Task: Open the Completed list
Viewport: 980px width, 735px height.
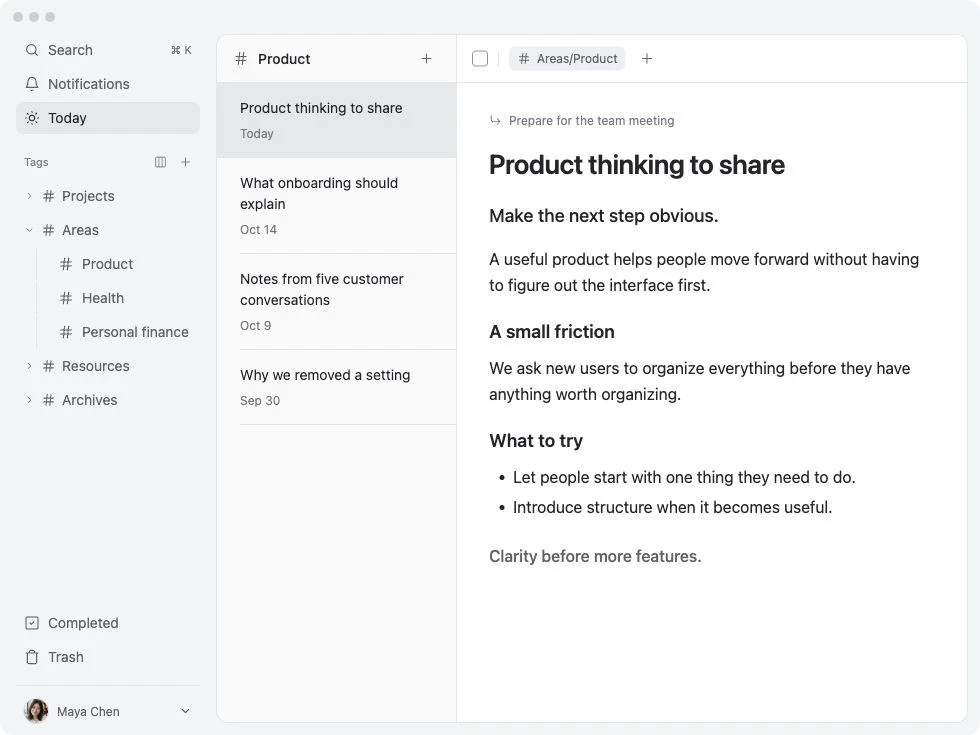Action: click(x=108, y=623)
